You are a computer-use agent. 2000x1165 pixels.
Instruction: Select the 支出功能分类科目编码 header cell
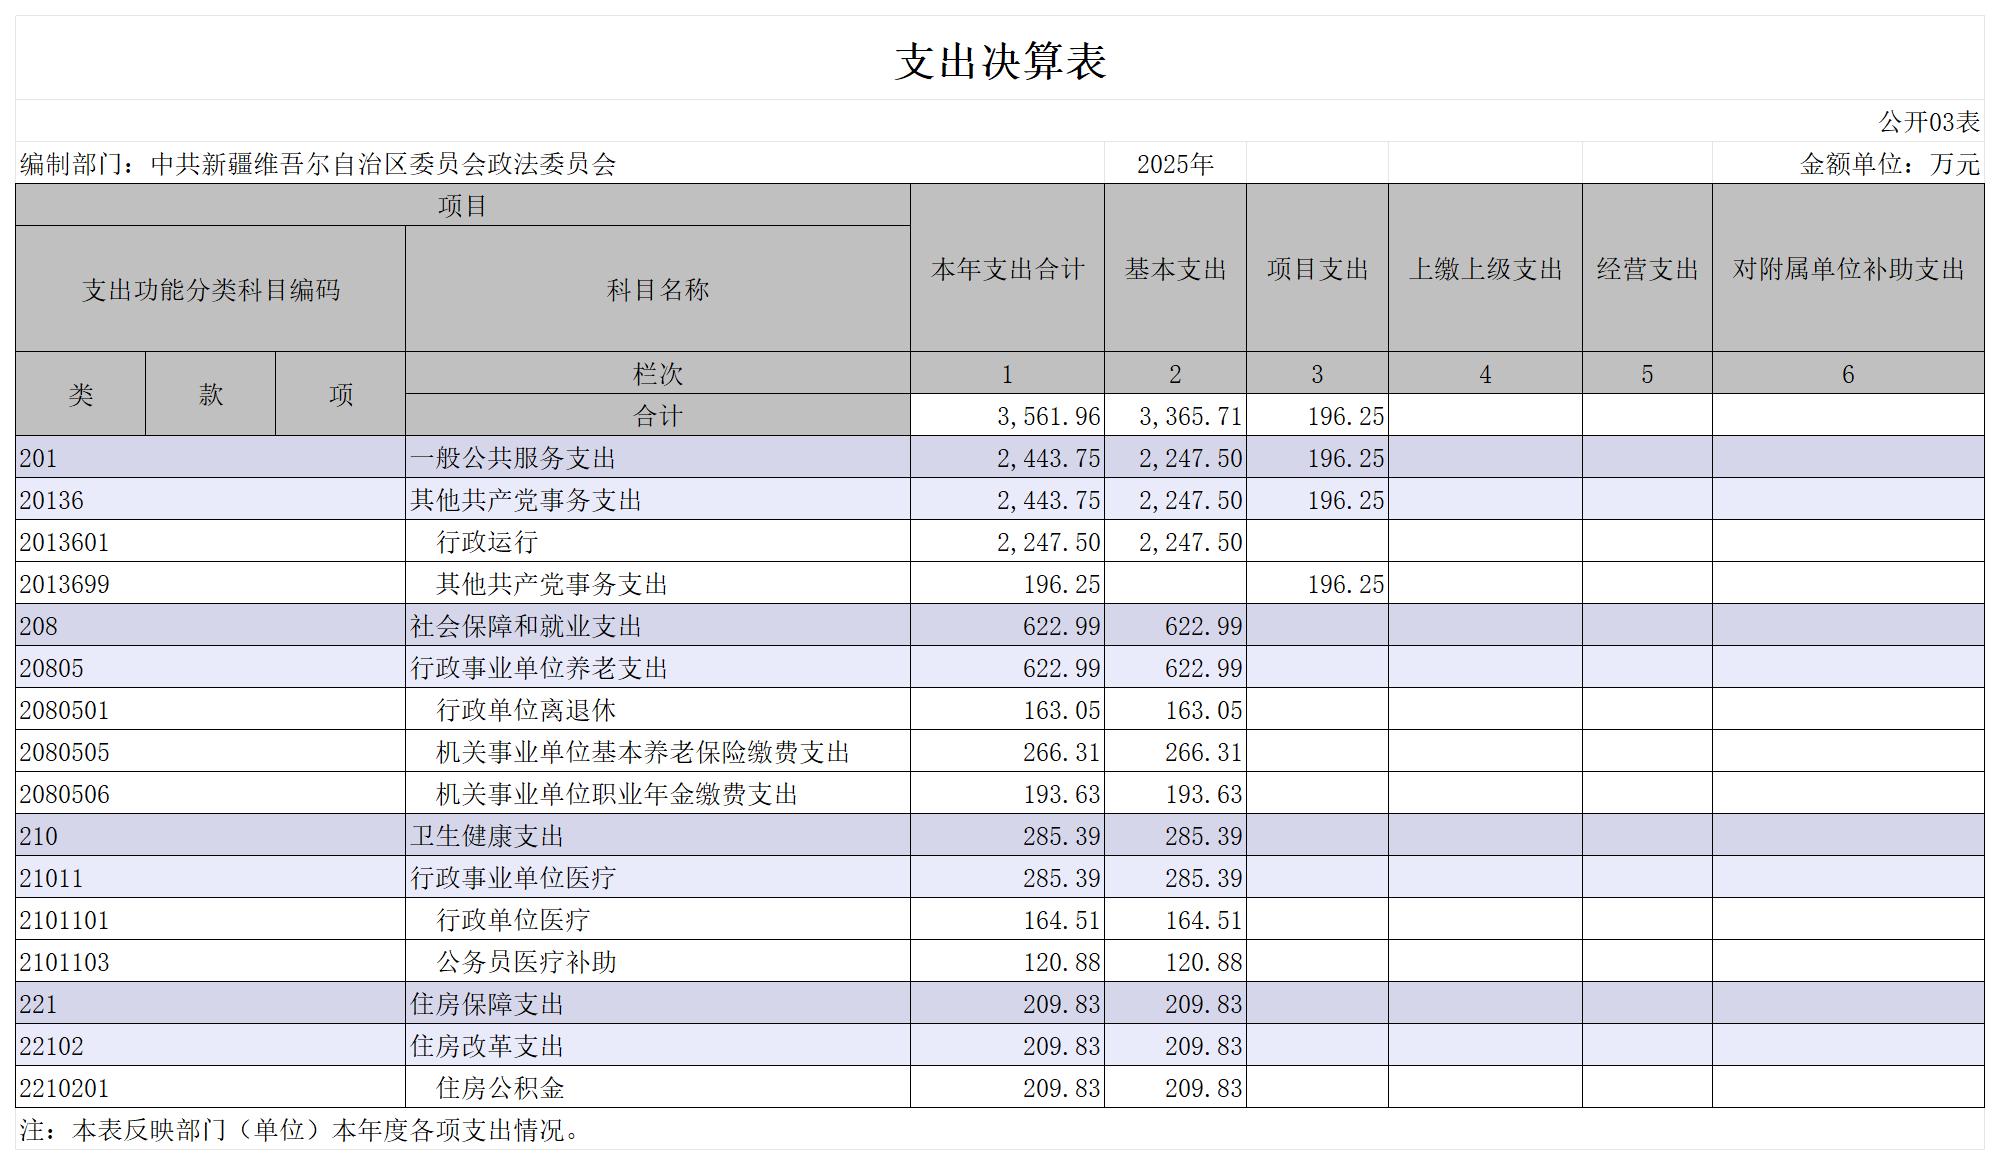point(211,289)
